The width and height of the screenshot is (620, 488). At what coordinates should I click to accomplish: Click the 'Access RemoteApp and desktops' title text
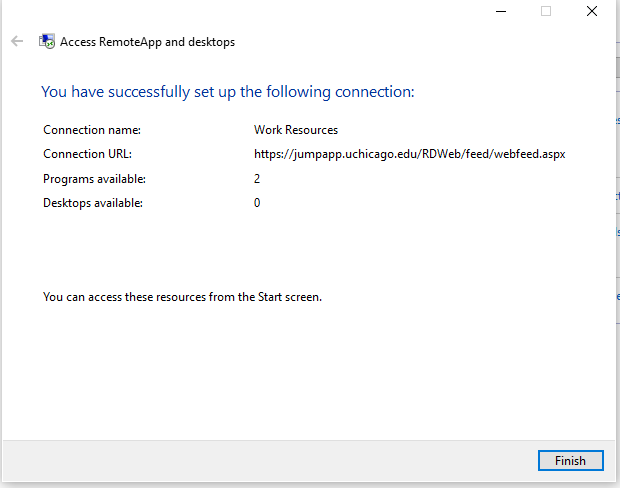tap(147, 42)
